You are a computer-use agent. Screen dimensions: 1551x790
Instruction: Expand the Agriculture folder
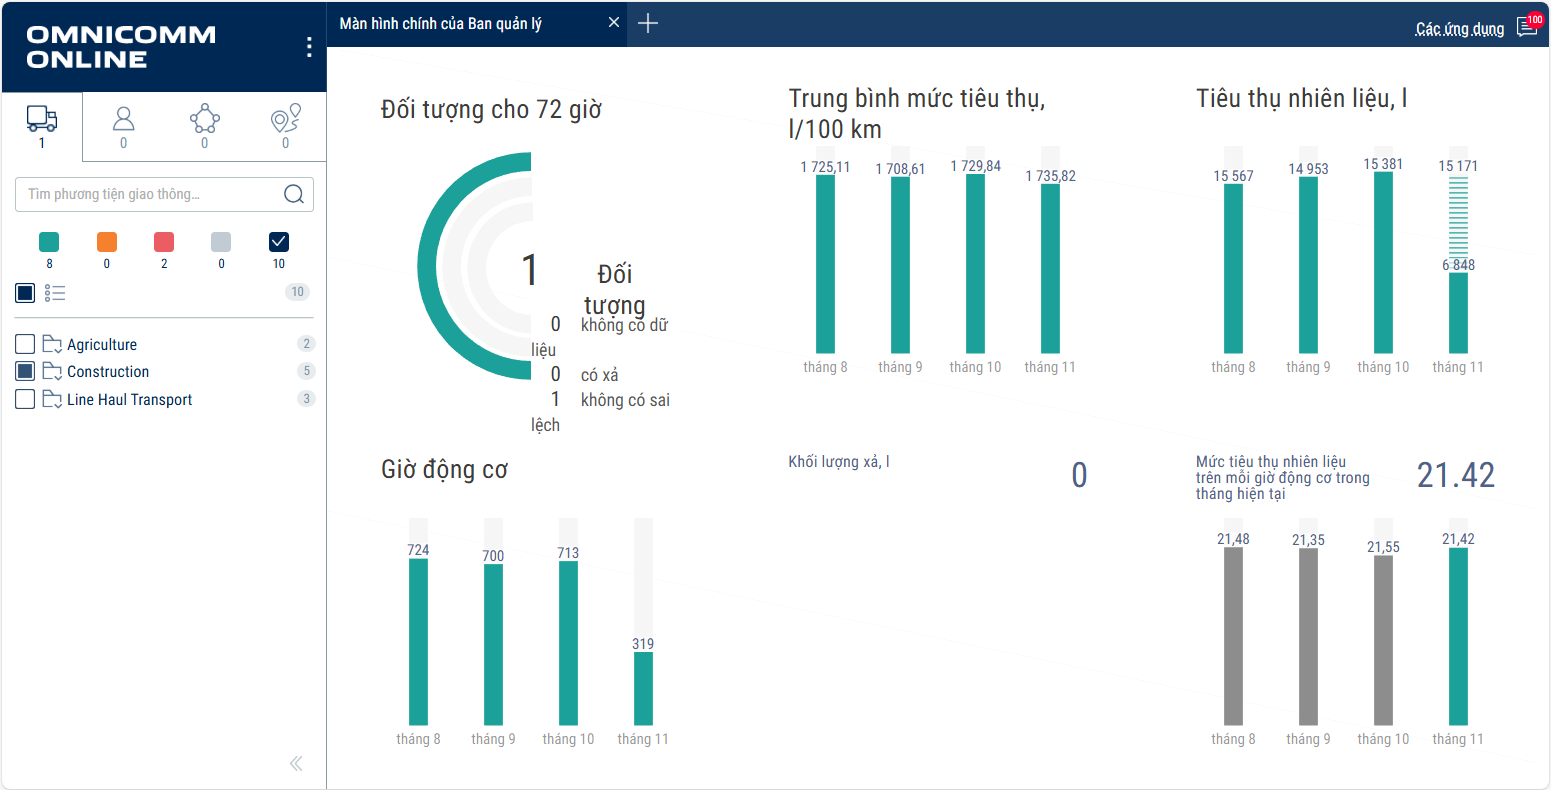point(52,344)
